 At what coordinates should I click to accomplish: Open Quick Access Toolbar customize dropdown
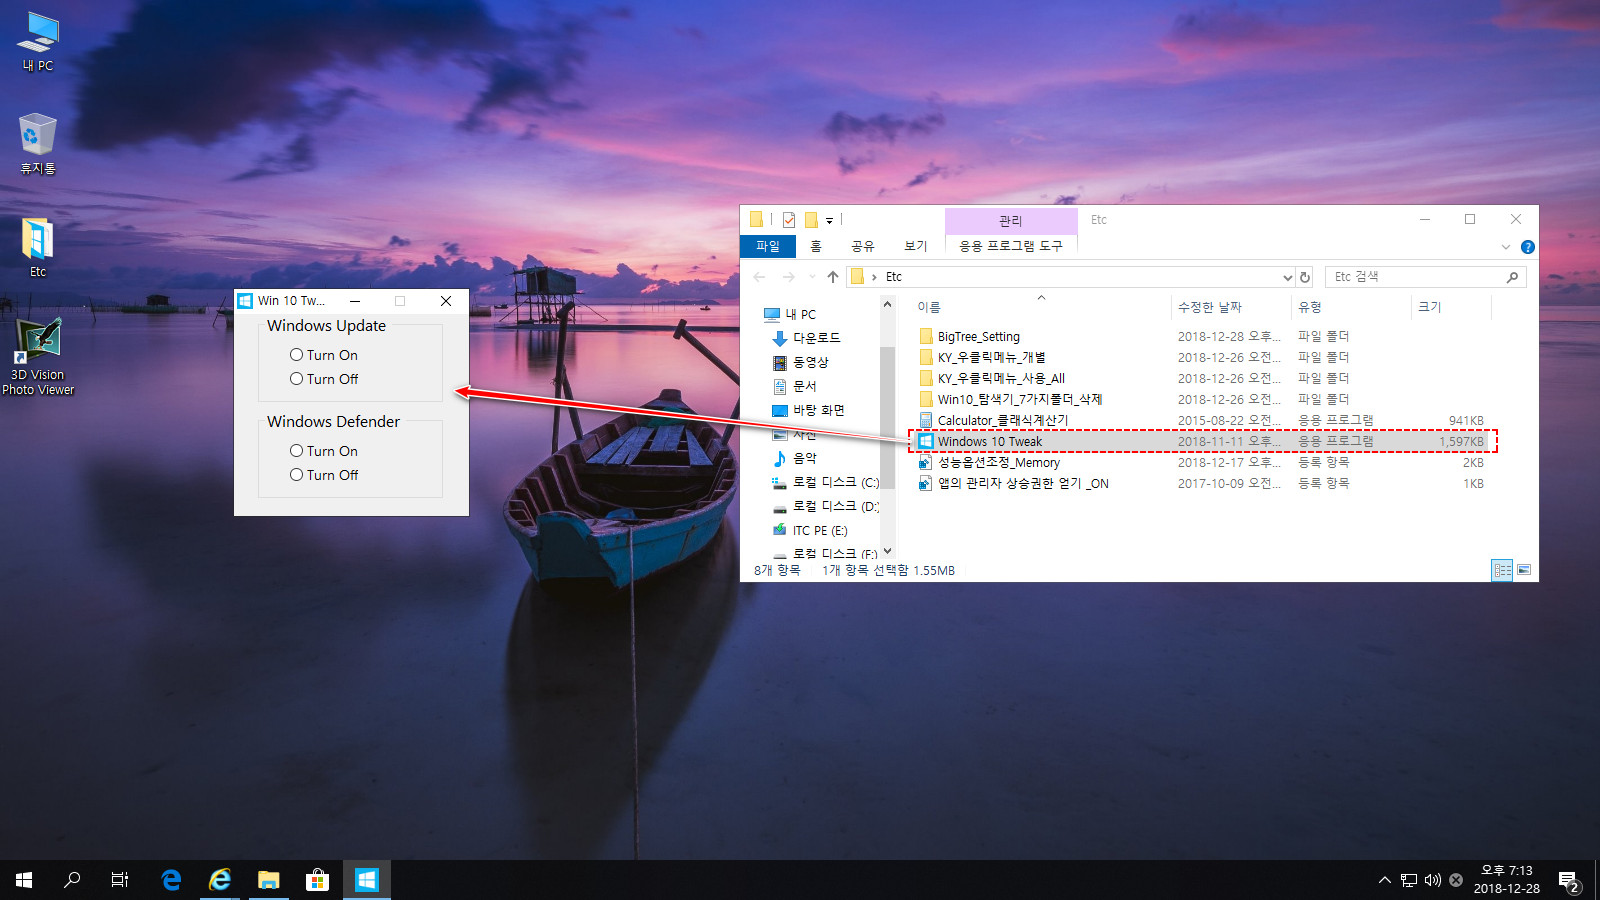[x=829, y=220]
